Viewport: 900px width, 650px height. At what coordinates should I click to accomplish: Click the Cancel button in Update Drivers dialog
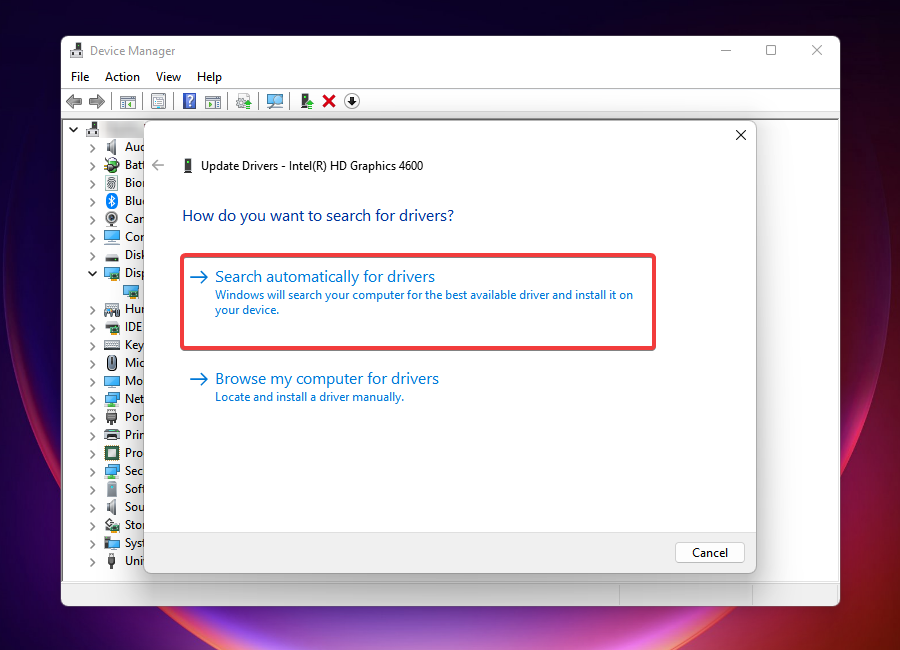[x=709, y=552]
